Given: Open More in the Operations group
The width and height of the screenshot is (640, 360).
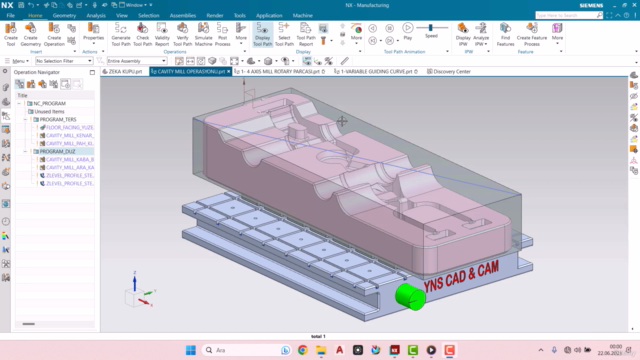Looking at the screenshot, I should tap(241, 33).
